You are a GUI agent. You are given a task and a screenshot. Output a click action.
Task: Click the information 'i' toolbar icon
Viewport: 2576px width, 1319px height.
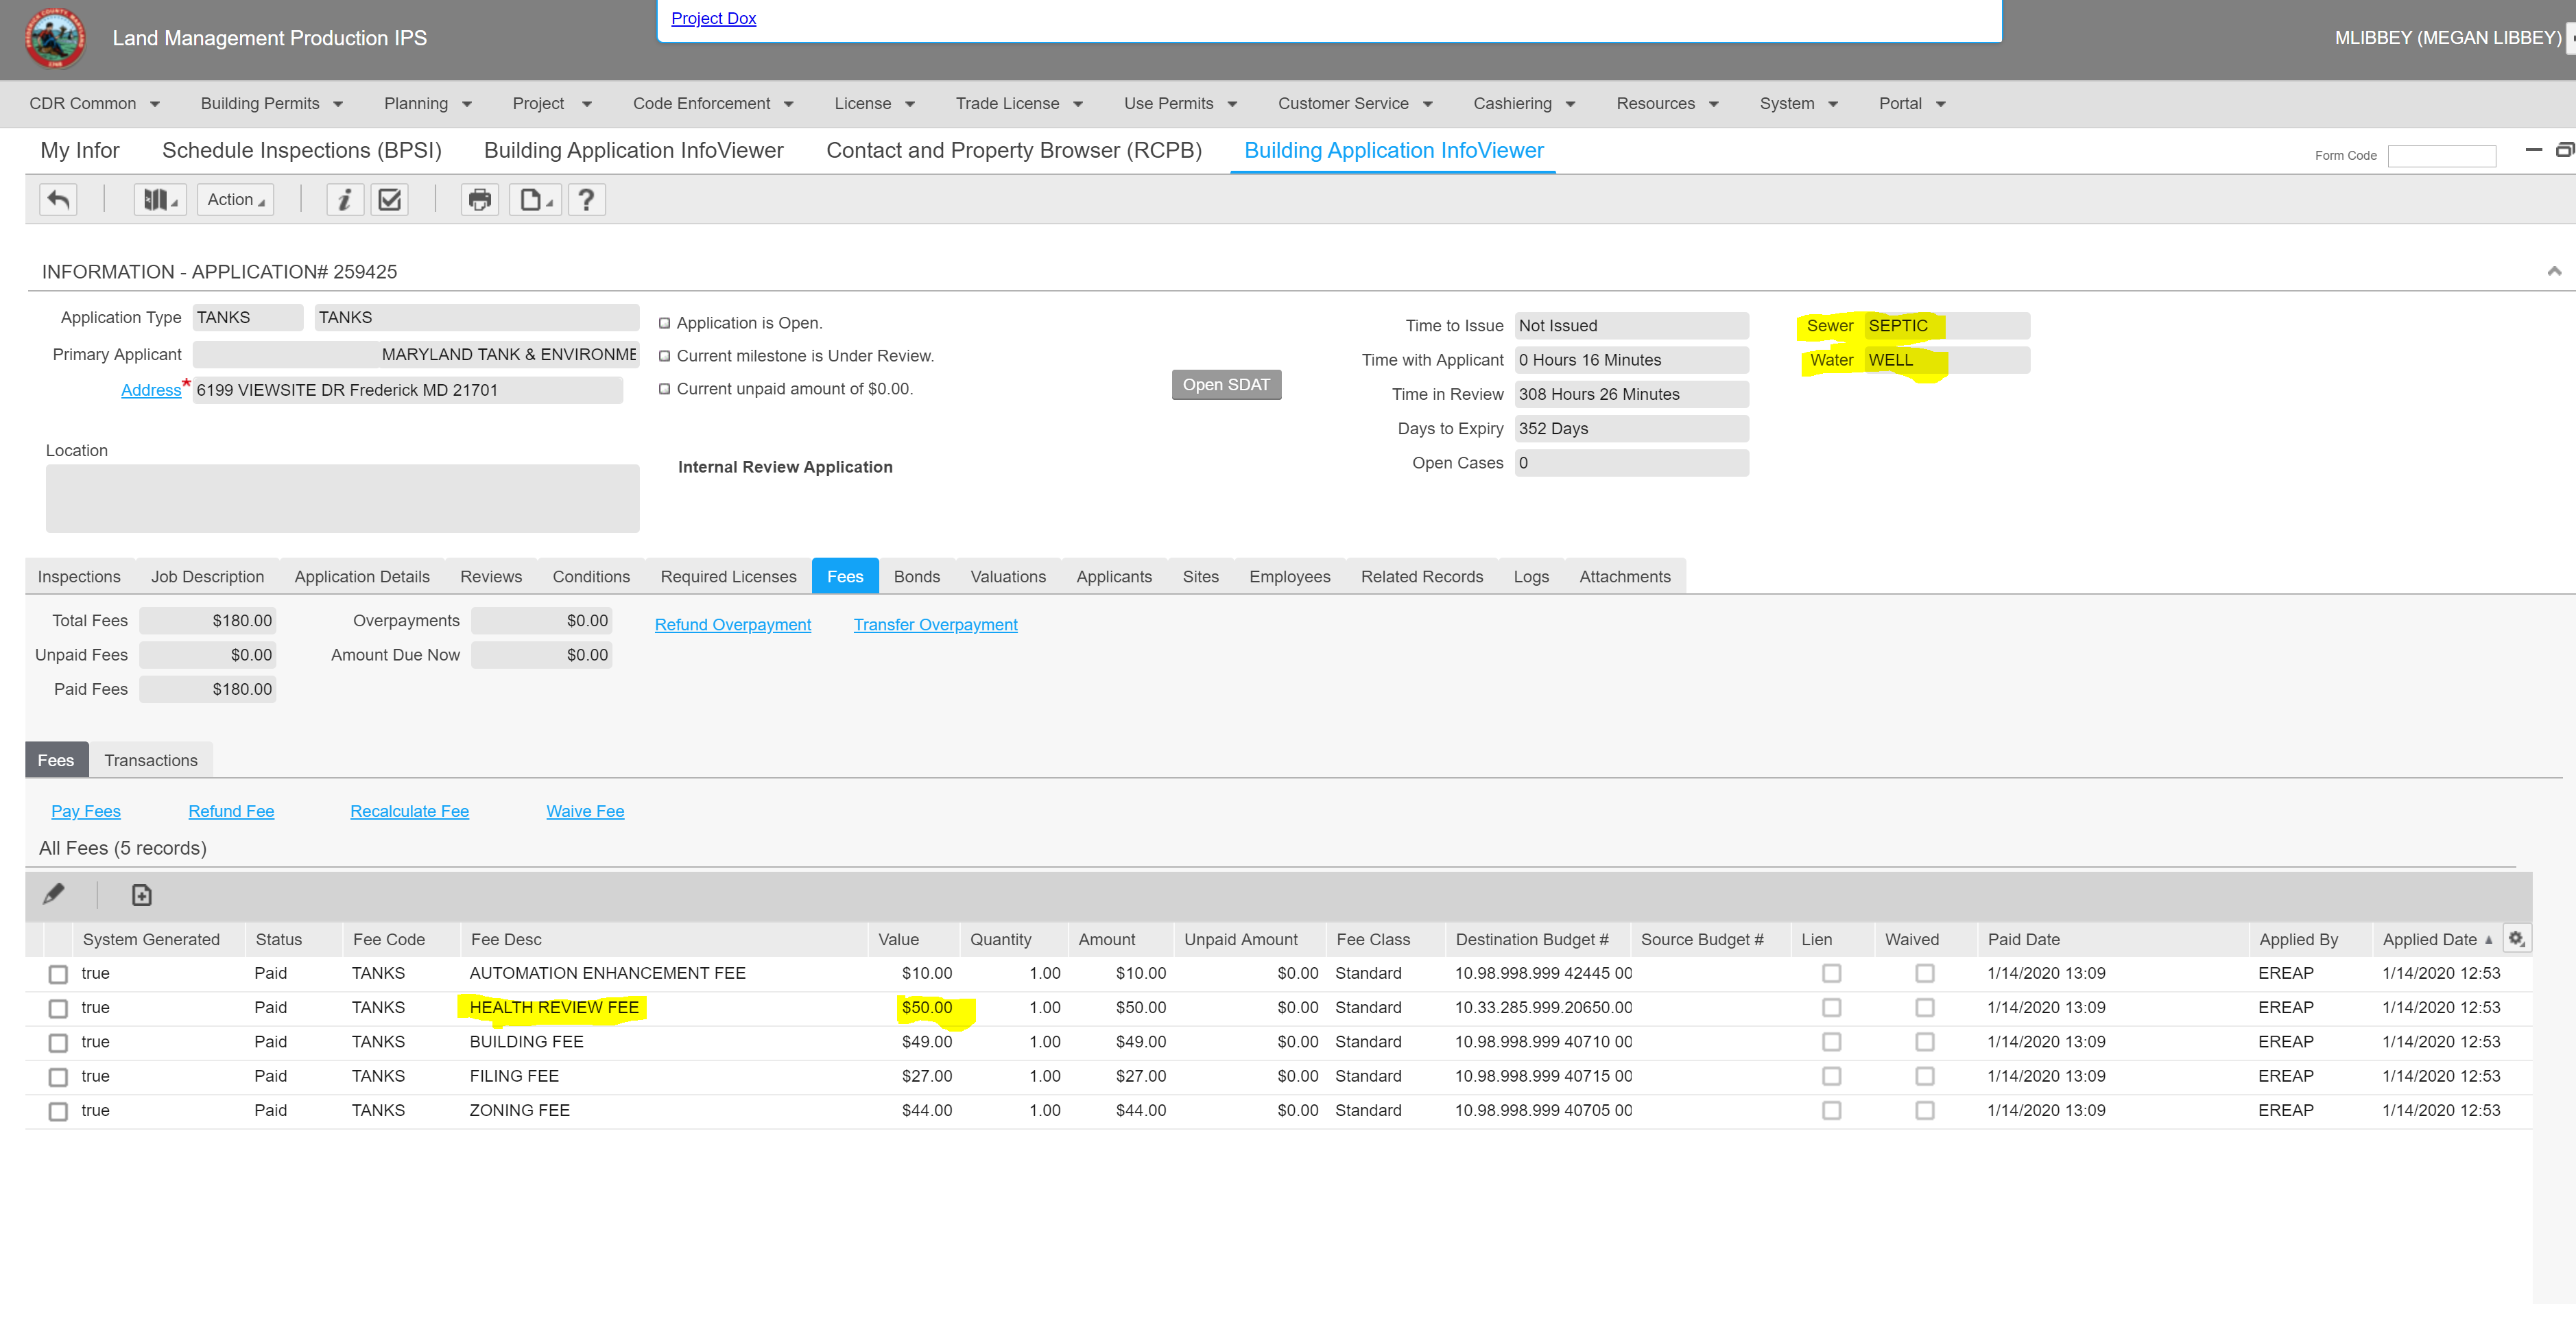pos(344,200)
